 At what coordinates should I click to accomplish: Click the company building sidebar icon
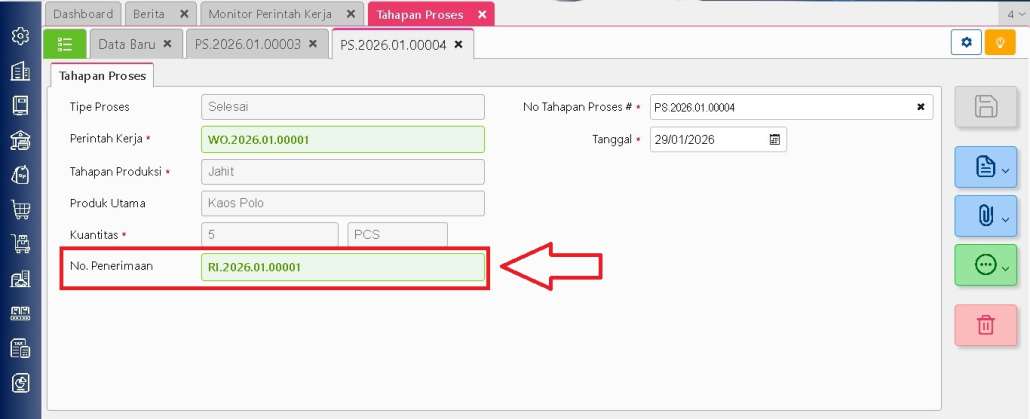[x=20, y=72]
